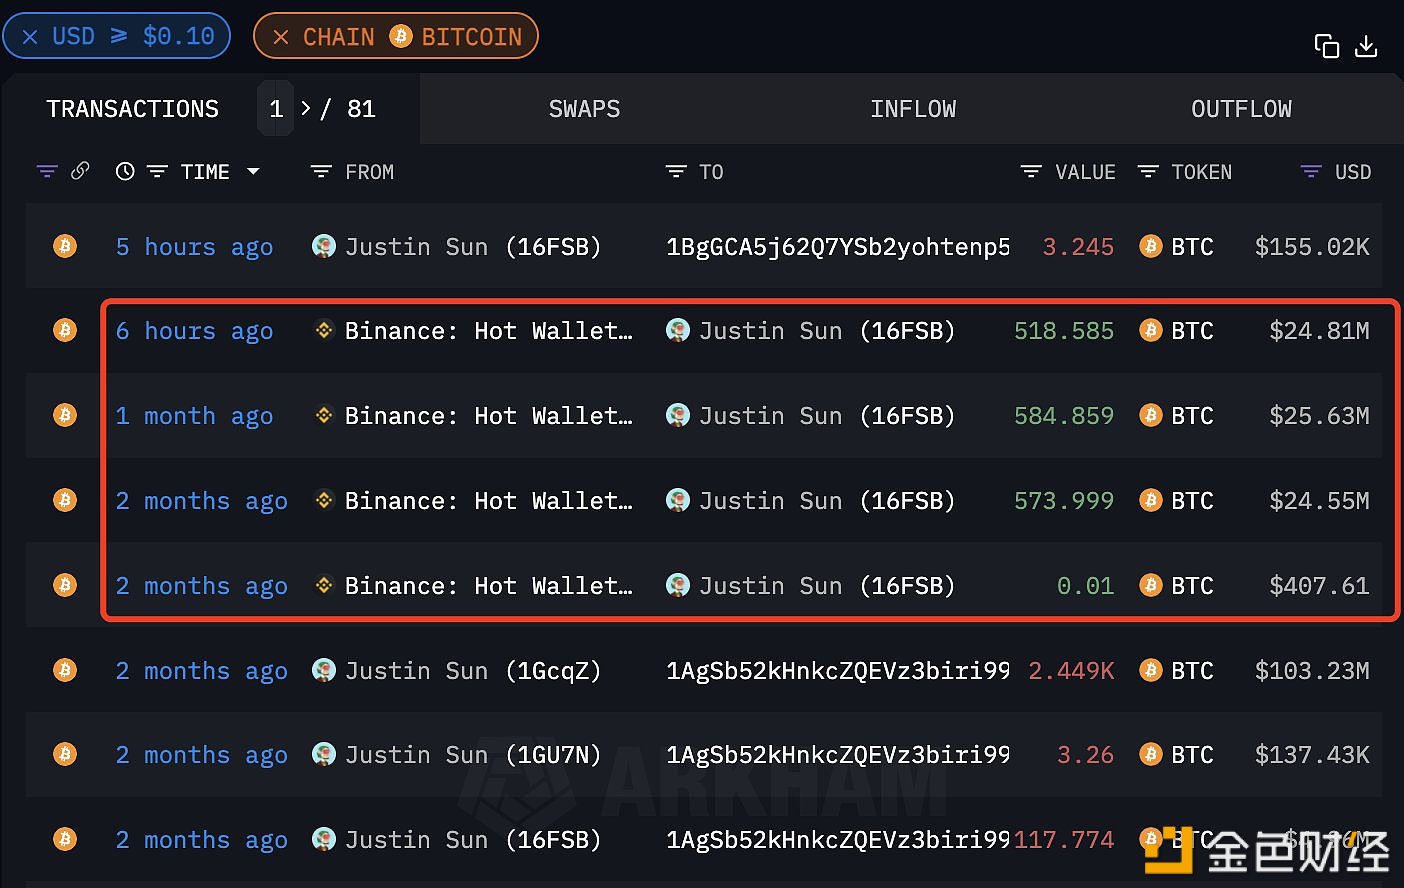The image size is (1404, 888).
Task: Click Justin Sun (16FSB) in 117.774 row
Action: pyautogui.click(x=472, y=840)
